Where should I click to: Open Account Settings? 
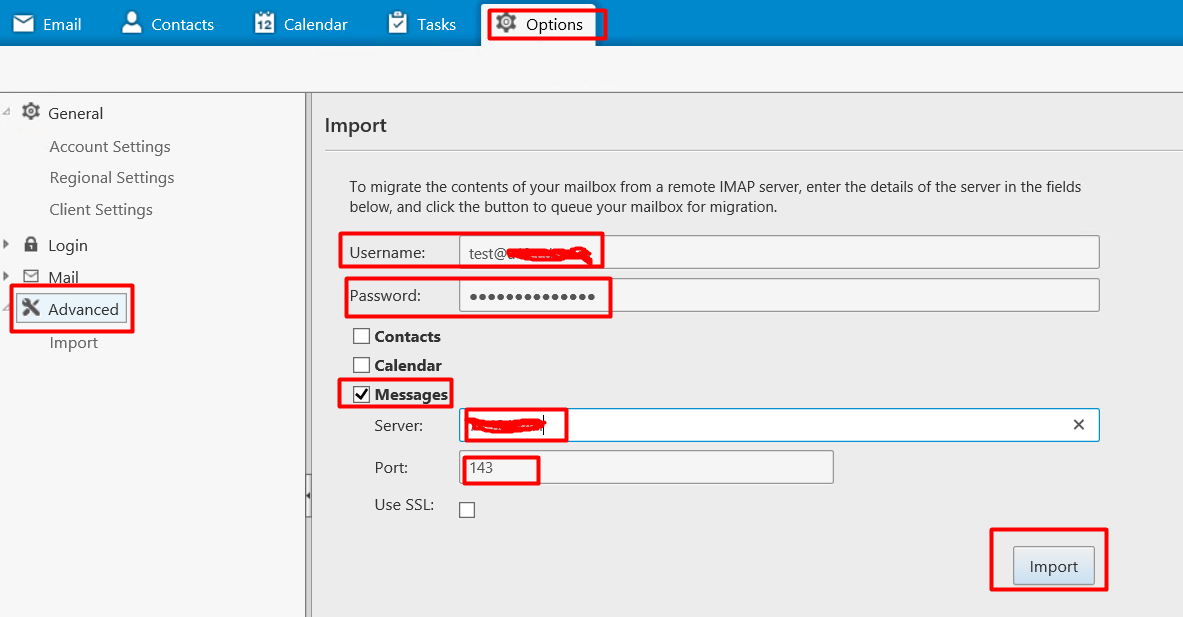[110, 146]
